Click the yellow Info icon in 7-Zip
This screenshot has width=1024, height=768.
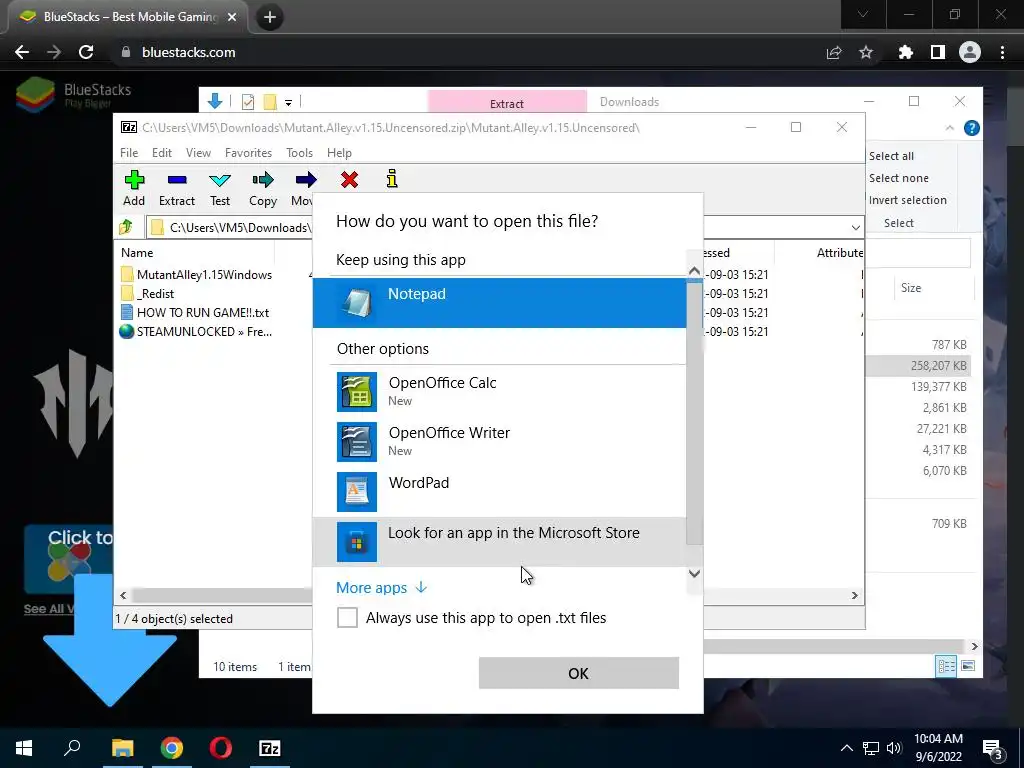[x=392, y=179]
